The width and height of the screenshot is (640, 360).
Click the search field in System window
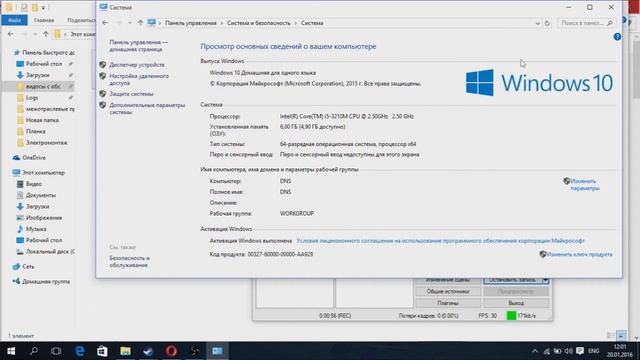pyautogui.click(x=586, y=23)
